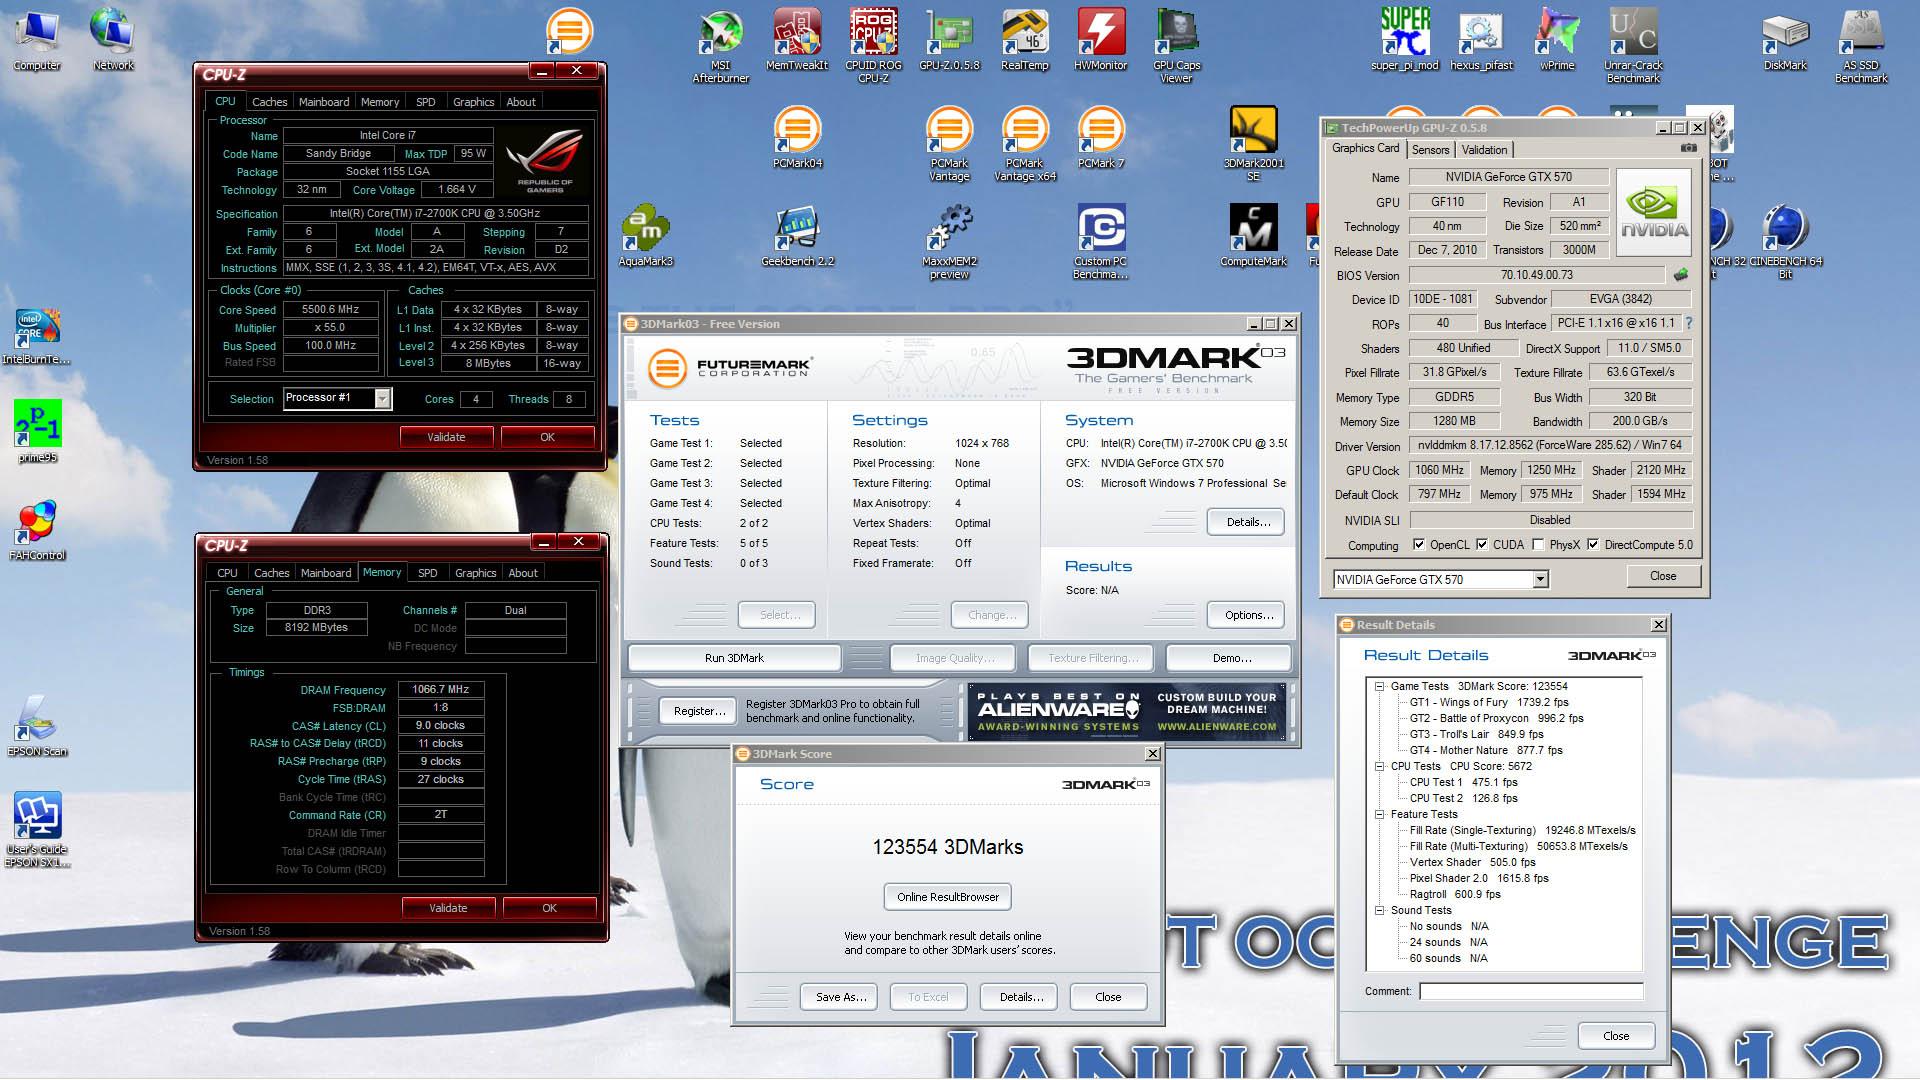This screenshot has width=1920, height=1080.
Task: Launch 3DMark2001 SE desktop icon
Action: tap(1253, 144)
